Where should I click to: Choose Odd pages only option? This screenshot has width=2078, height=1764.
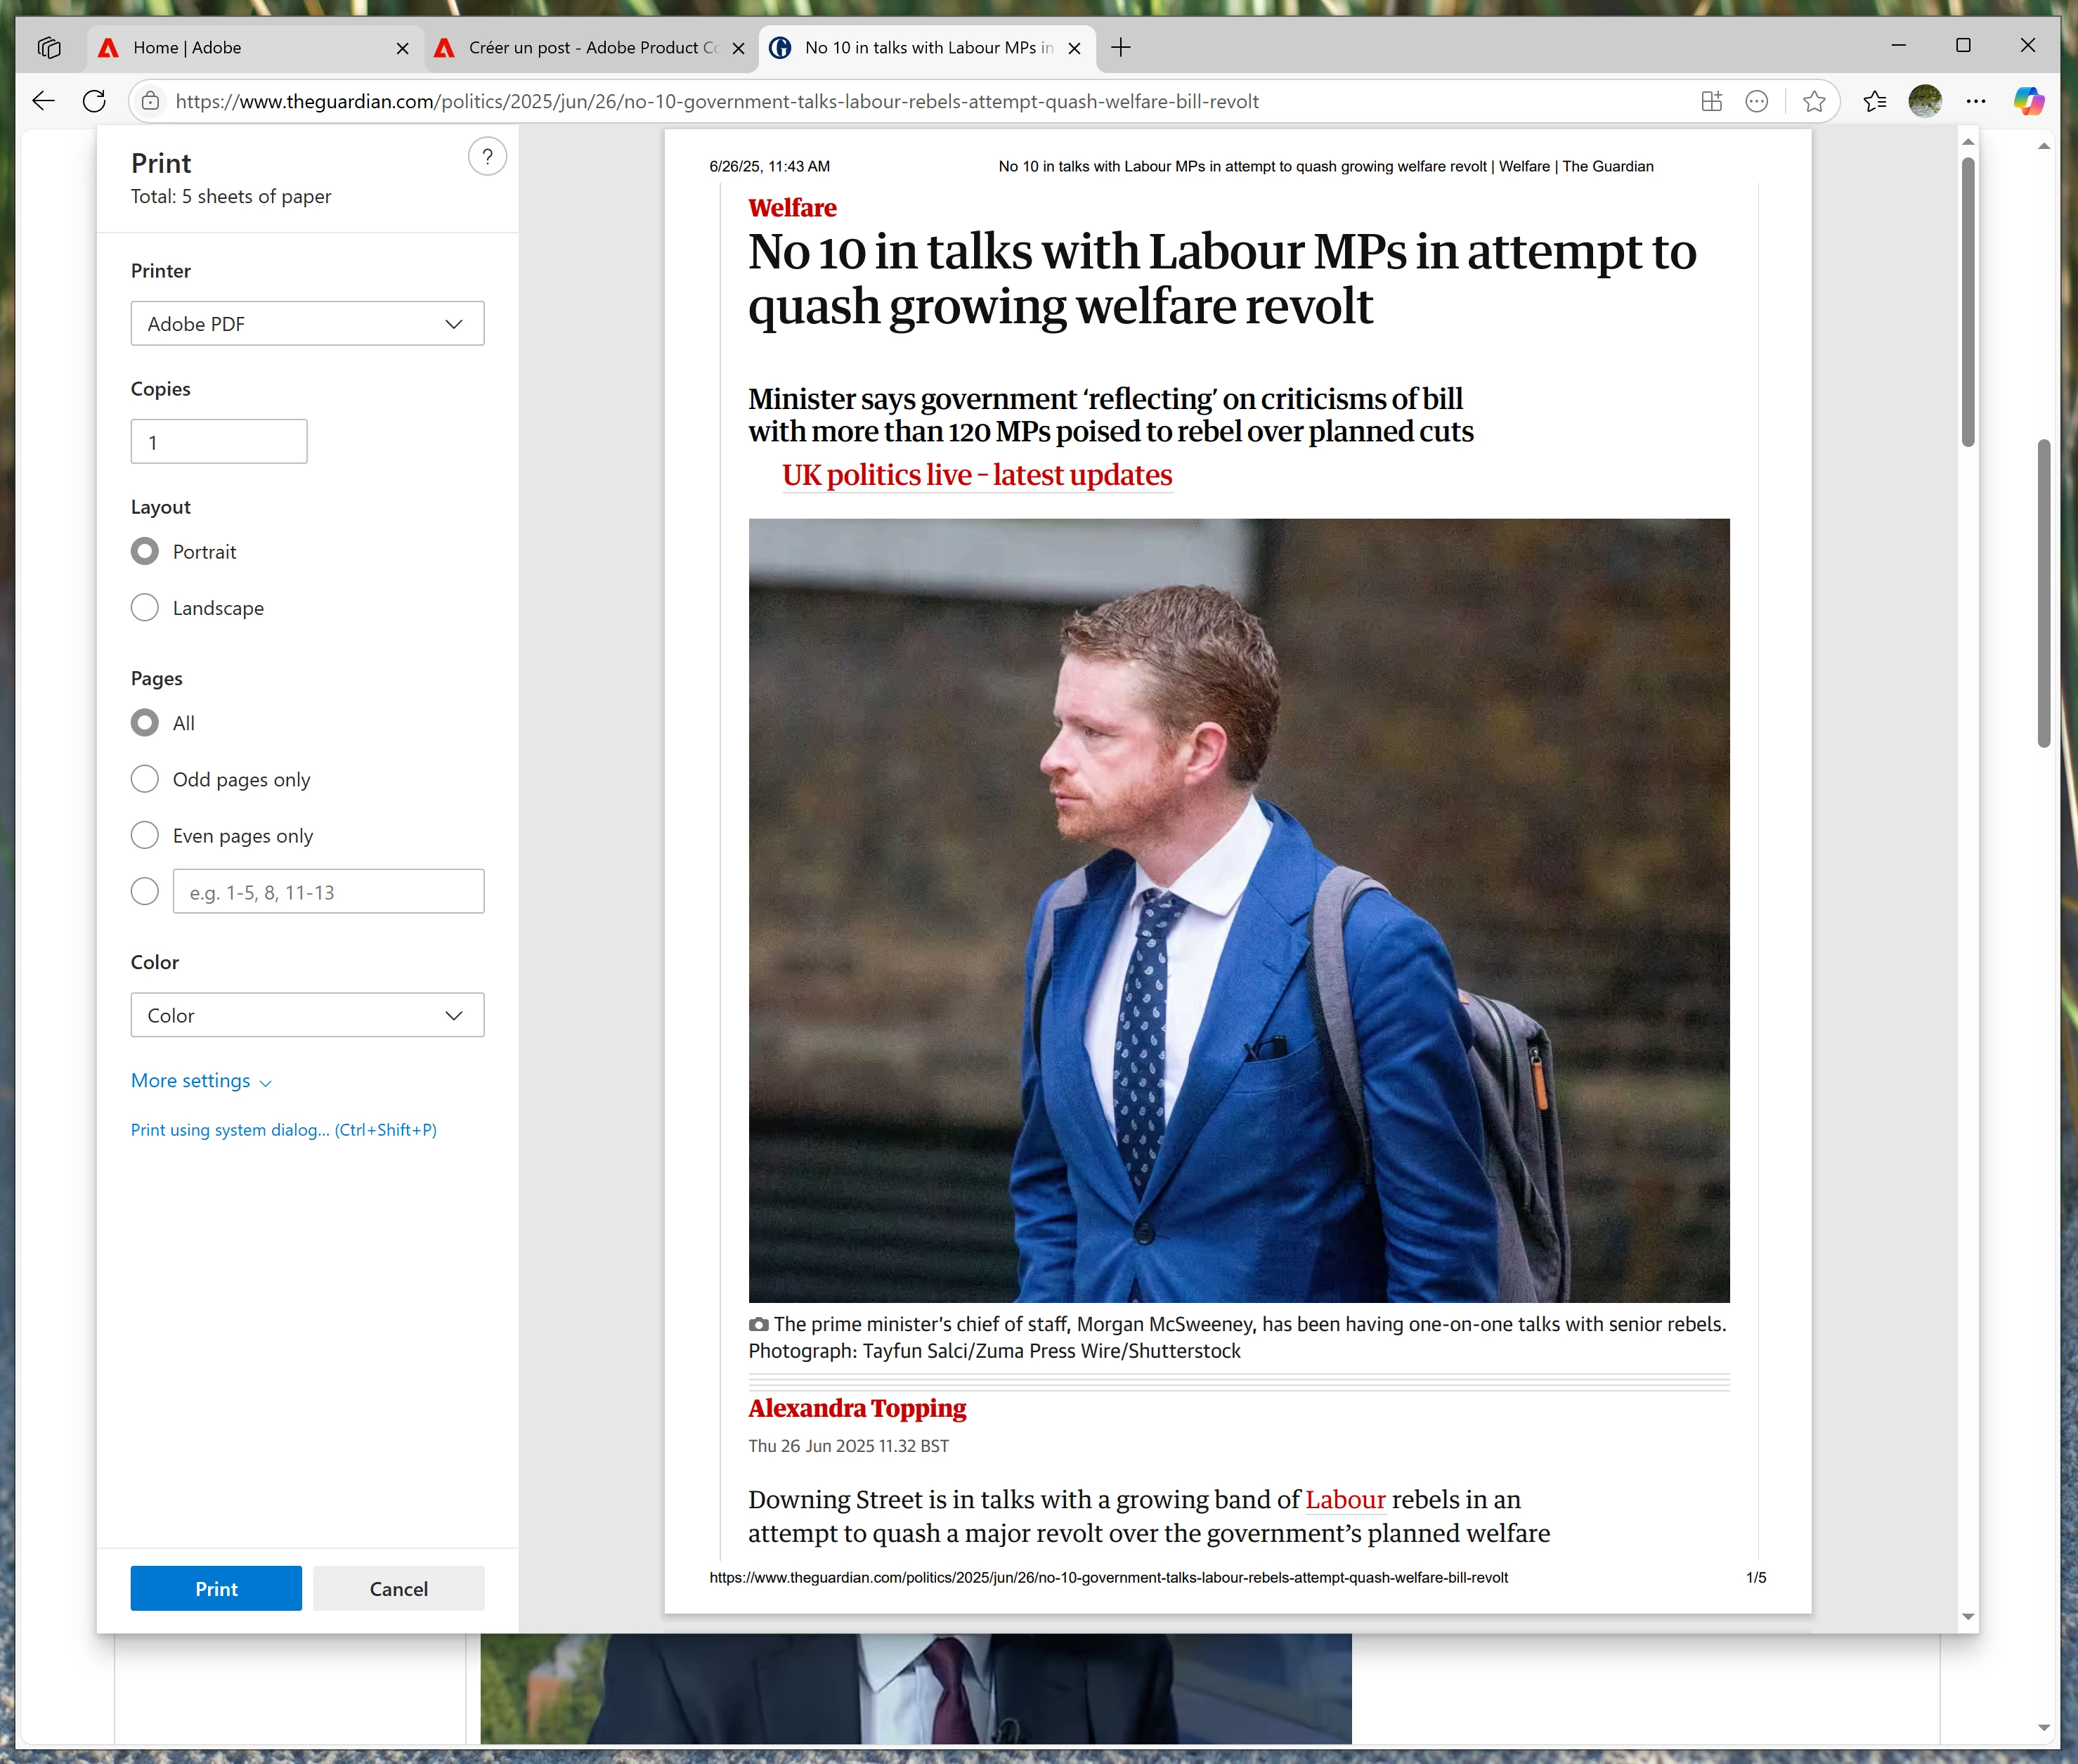145,779
